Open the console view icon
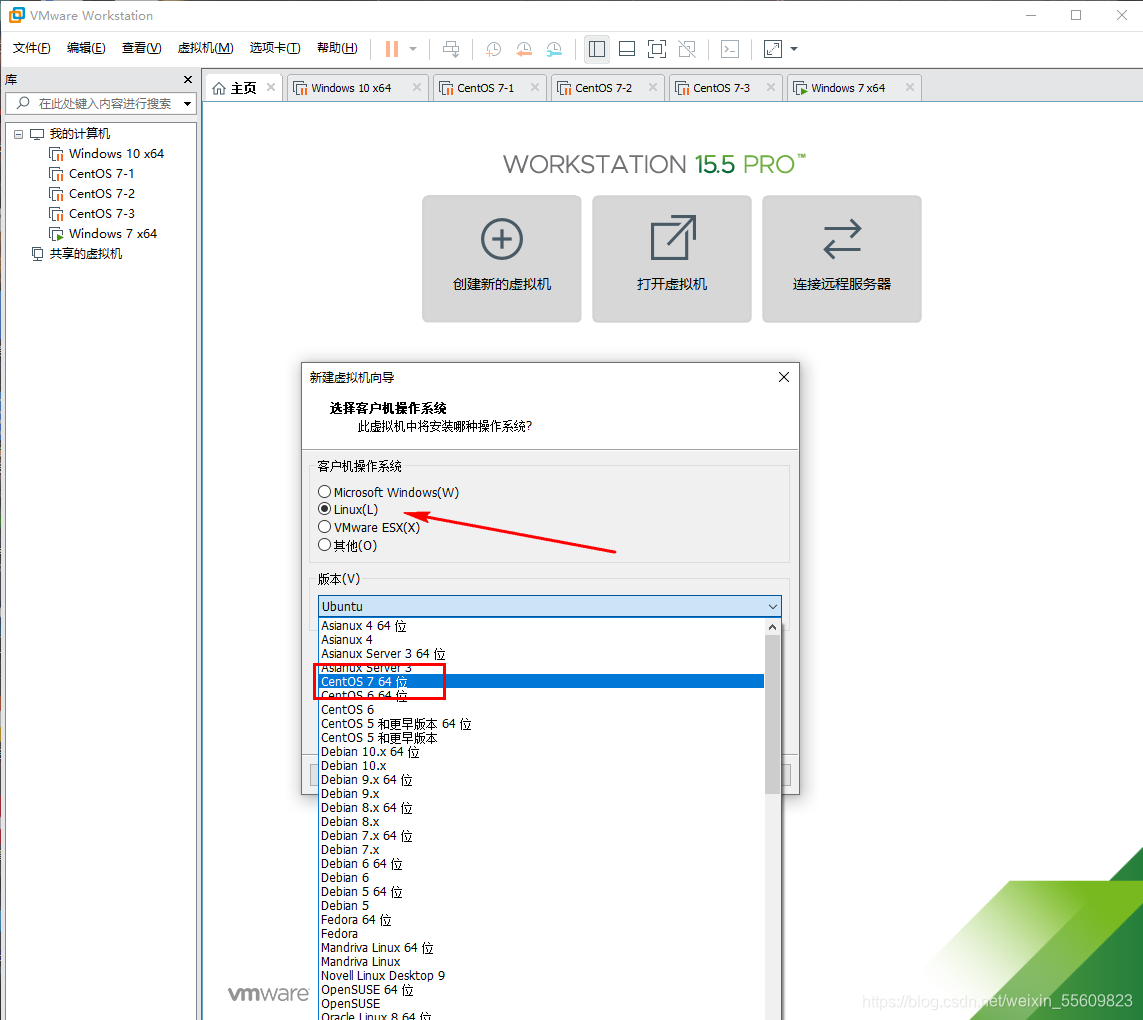The image size is (1143, 1020). (x=730, y=49)
